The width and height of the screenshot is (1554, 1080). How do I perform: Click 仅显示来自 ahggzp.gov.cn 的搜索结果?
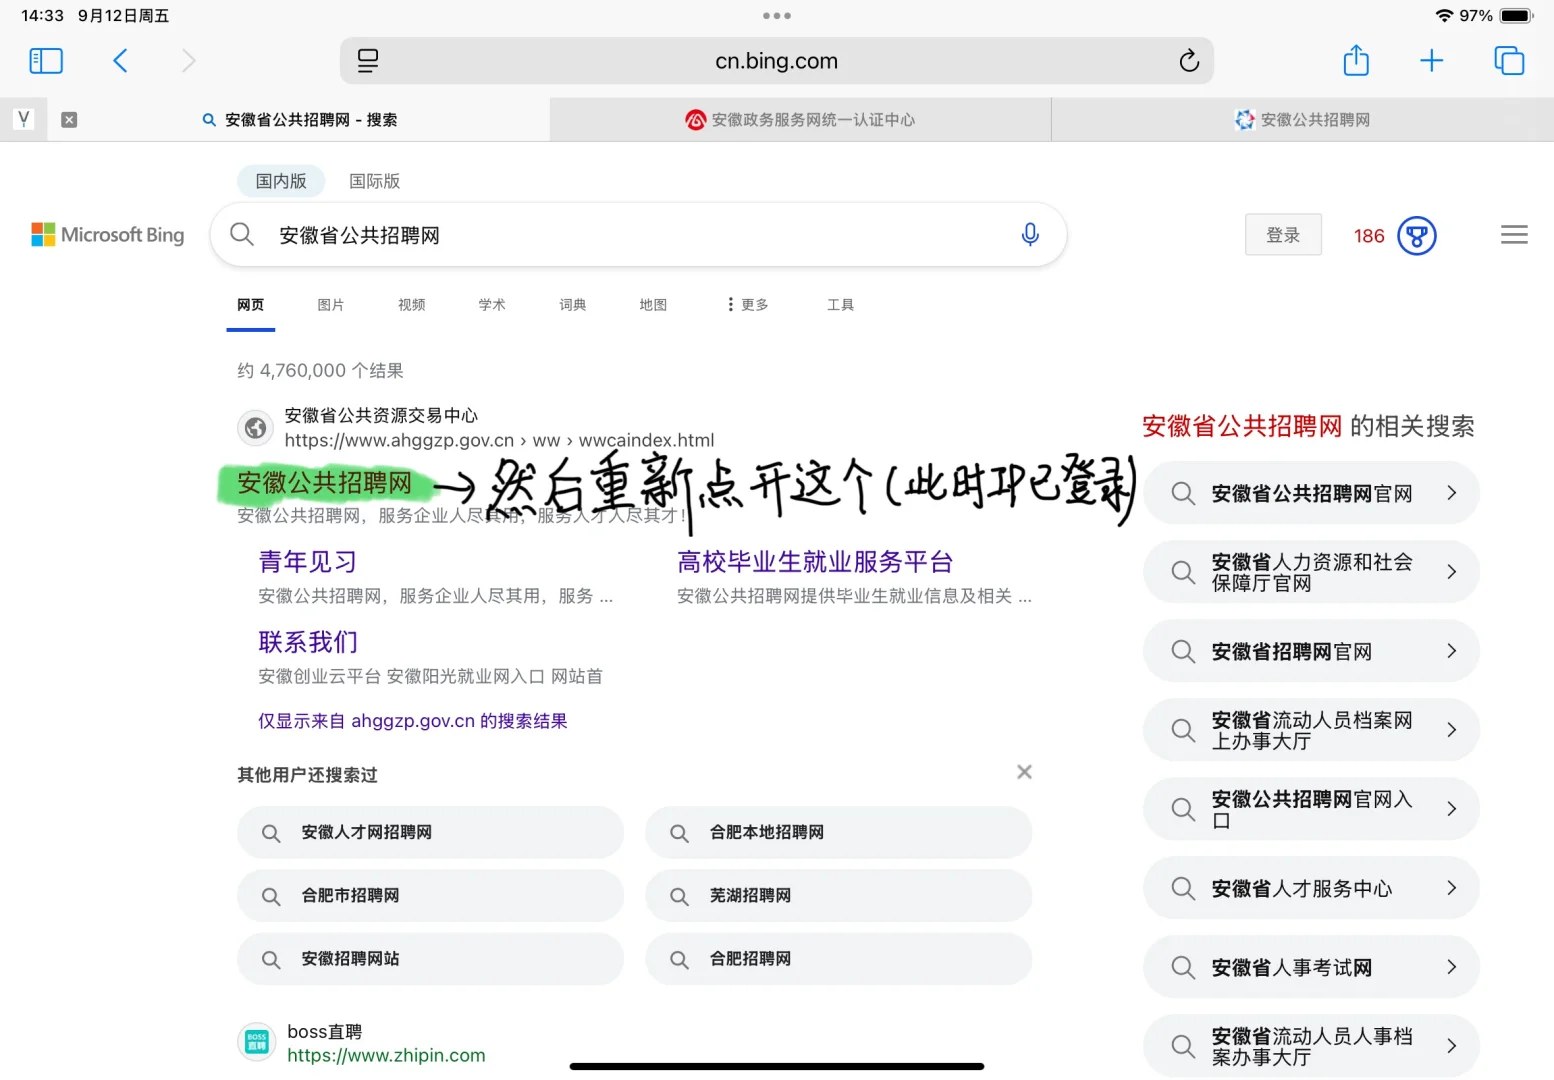(413, 721)
